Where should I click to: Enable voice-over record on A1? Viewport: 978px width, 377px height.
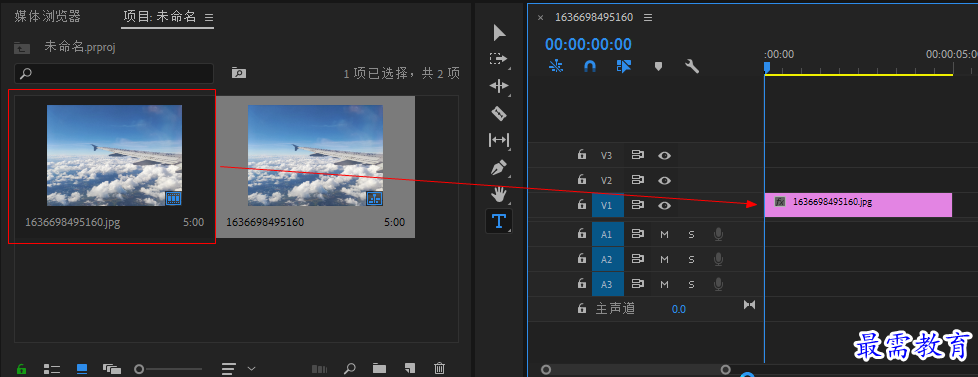(x=719, y=234)
